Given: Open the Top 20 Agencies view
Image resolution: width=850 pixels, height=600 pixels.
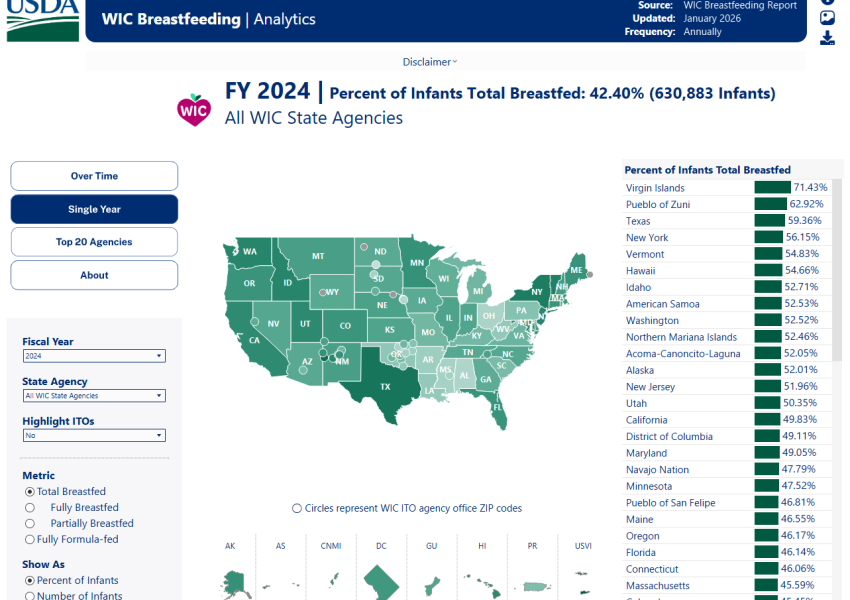Looking at the screenshot, I should (x=93, y=241).
